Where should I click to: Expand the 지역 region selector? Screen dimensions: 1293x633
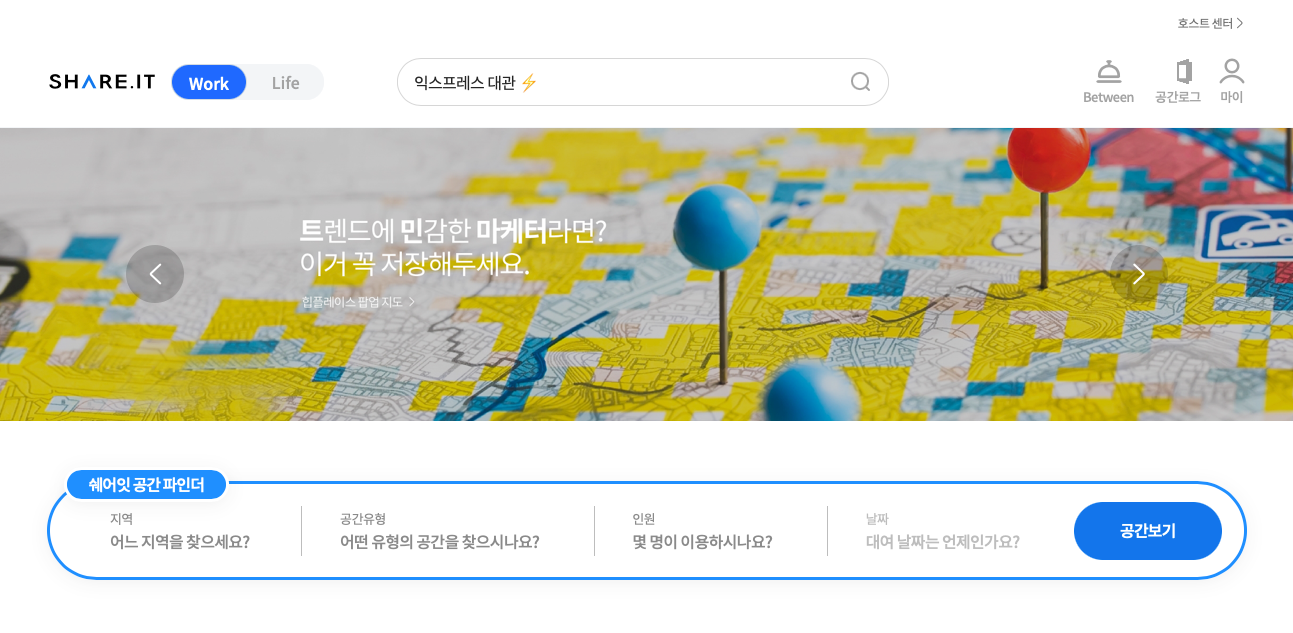180,531
